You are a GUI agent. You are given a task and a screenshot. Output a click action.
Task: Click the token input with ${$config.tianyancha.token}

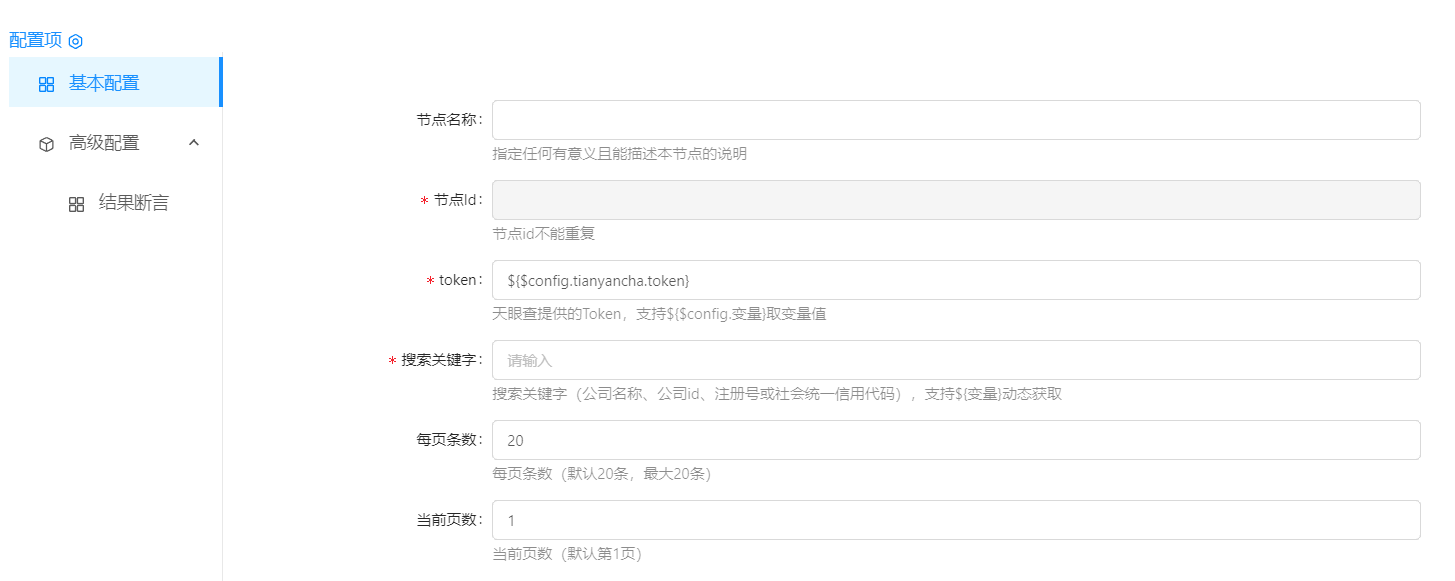956,280
